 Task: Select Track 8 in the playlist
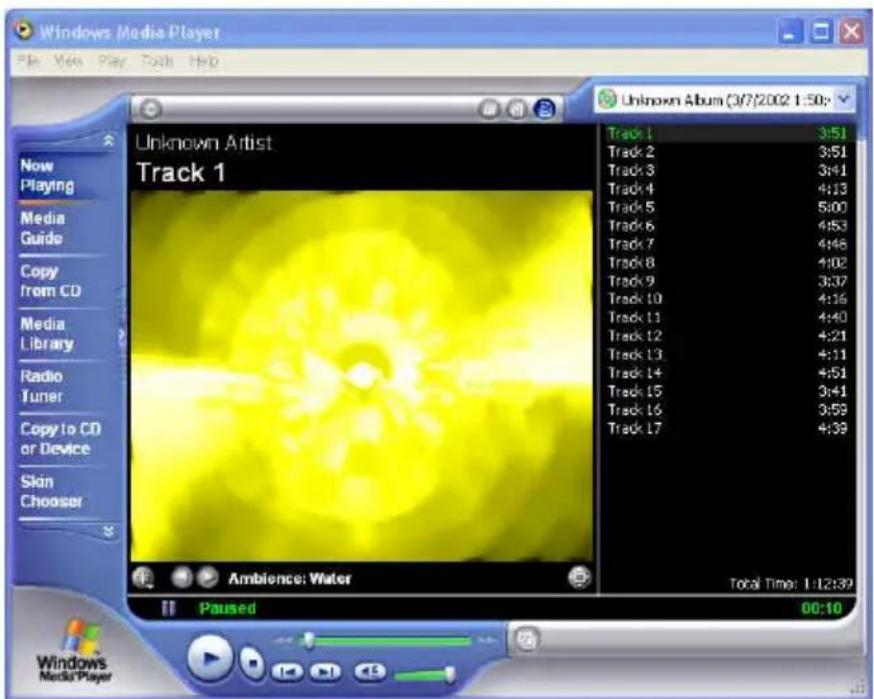click(x=727, y=263)
